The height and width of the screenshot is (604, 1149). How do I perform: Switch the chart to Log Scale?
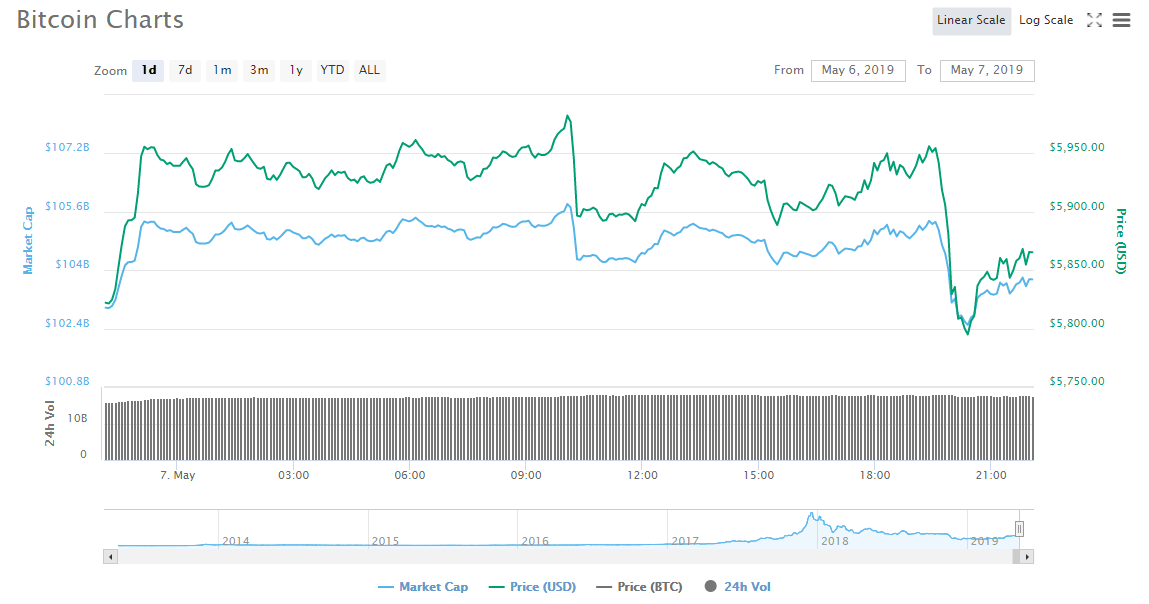pyautogui.click(x=1045, y=19)
